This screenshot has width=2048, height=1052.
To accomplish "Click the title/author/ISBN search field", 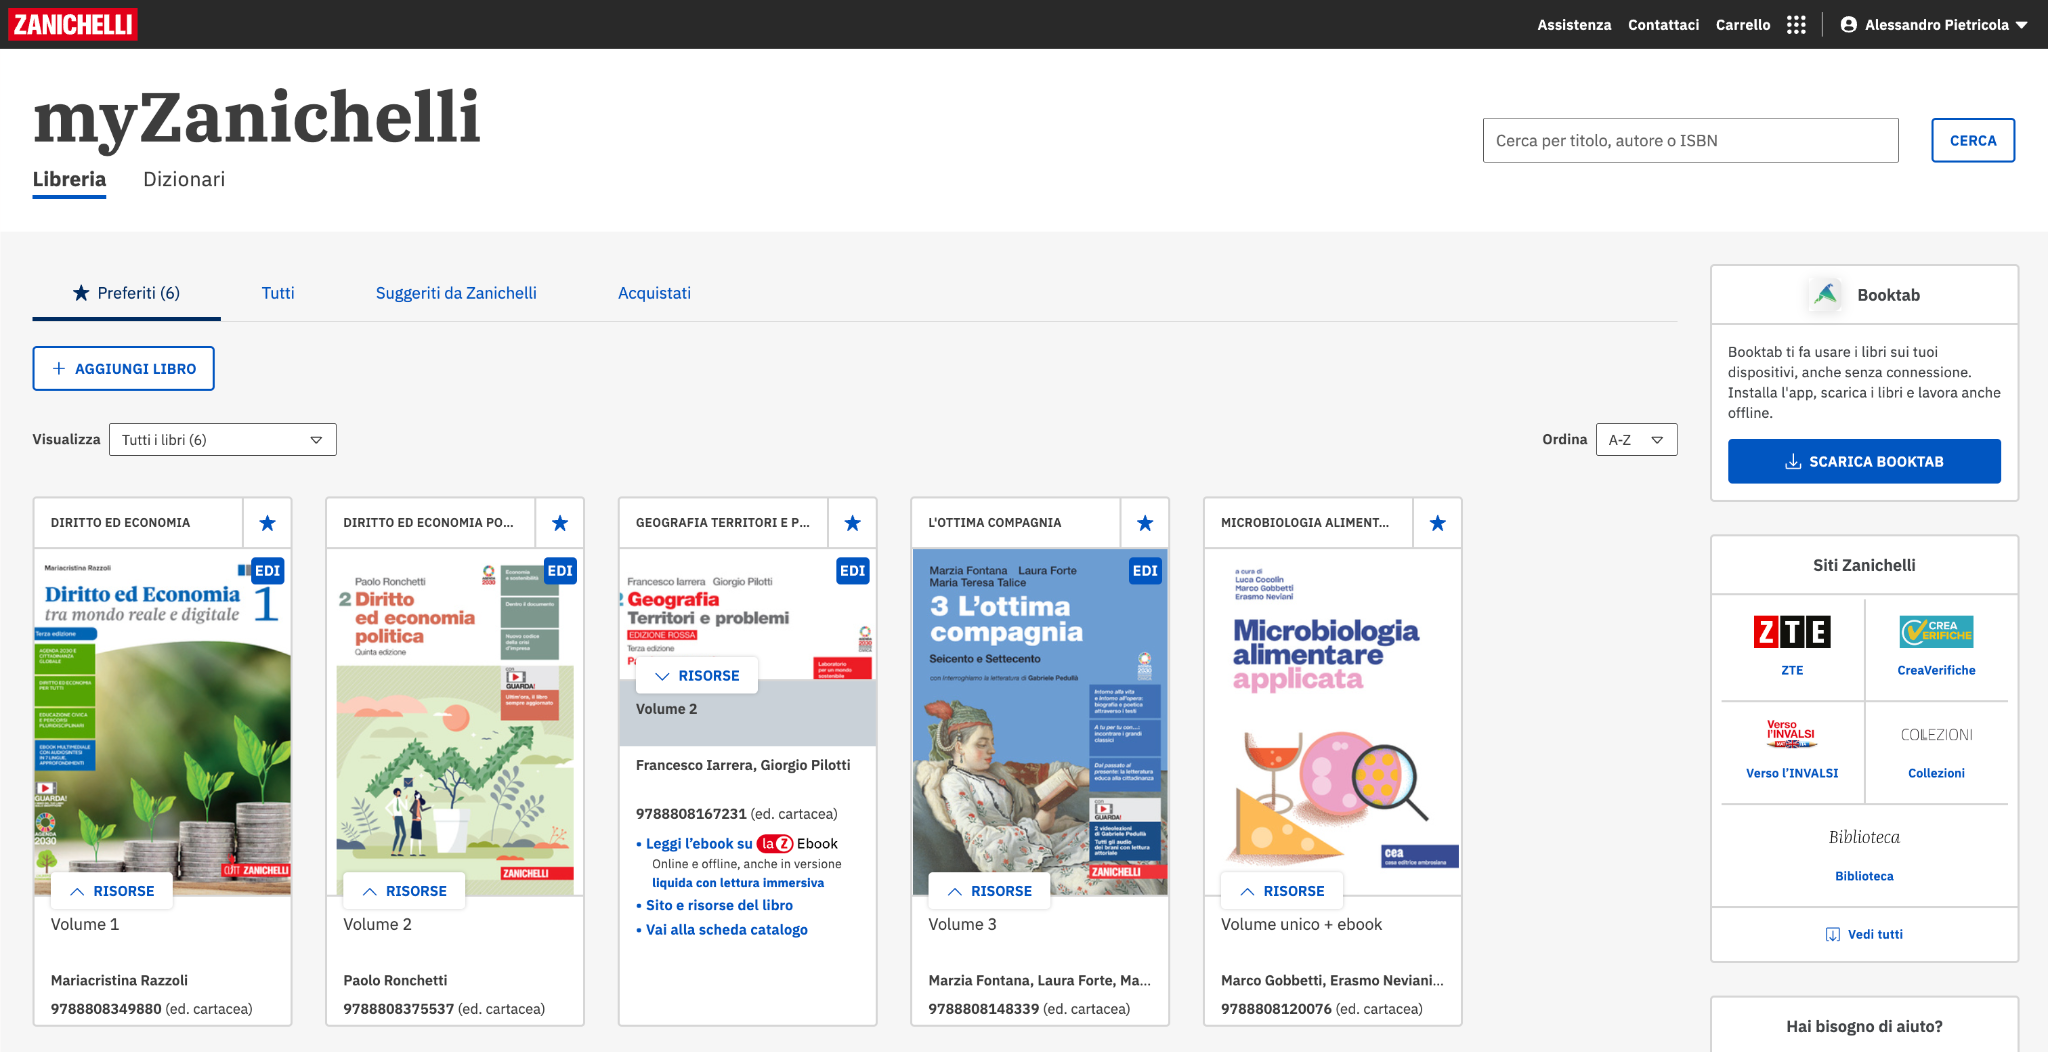I will click(x=1690, y=140).
